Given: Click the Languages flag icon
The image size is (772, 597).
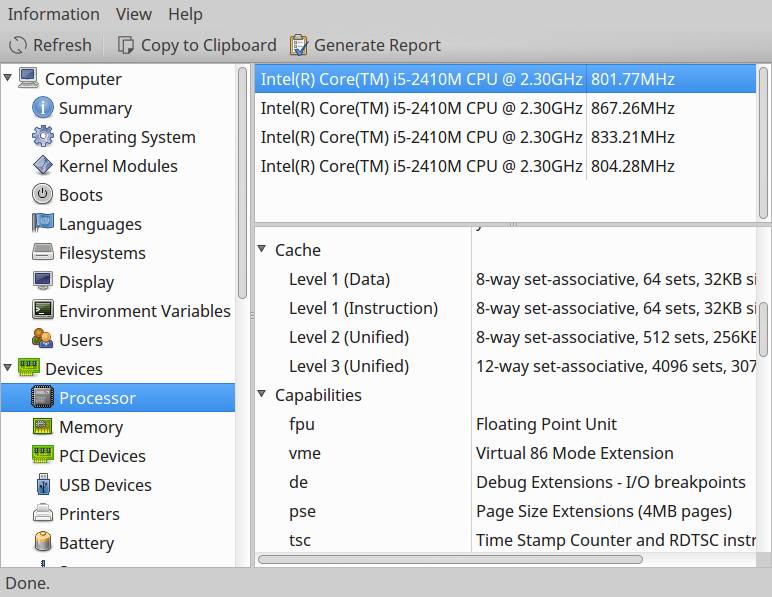Looking at the screenshot, I should [x=43, y=223].
